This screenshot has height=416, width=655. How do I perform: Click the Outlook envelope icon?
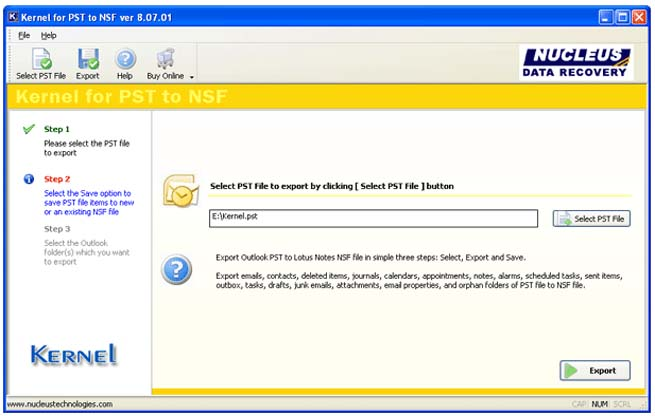[x=181, y=191]
